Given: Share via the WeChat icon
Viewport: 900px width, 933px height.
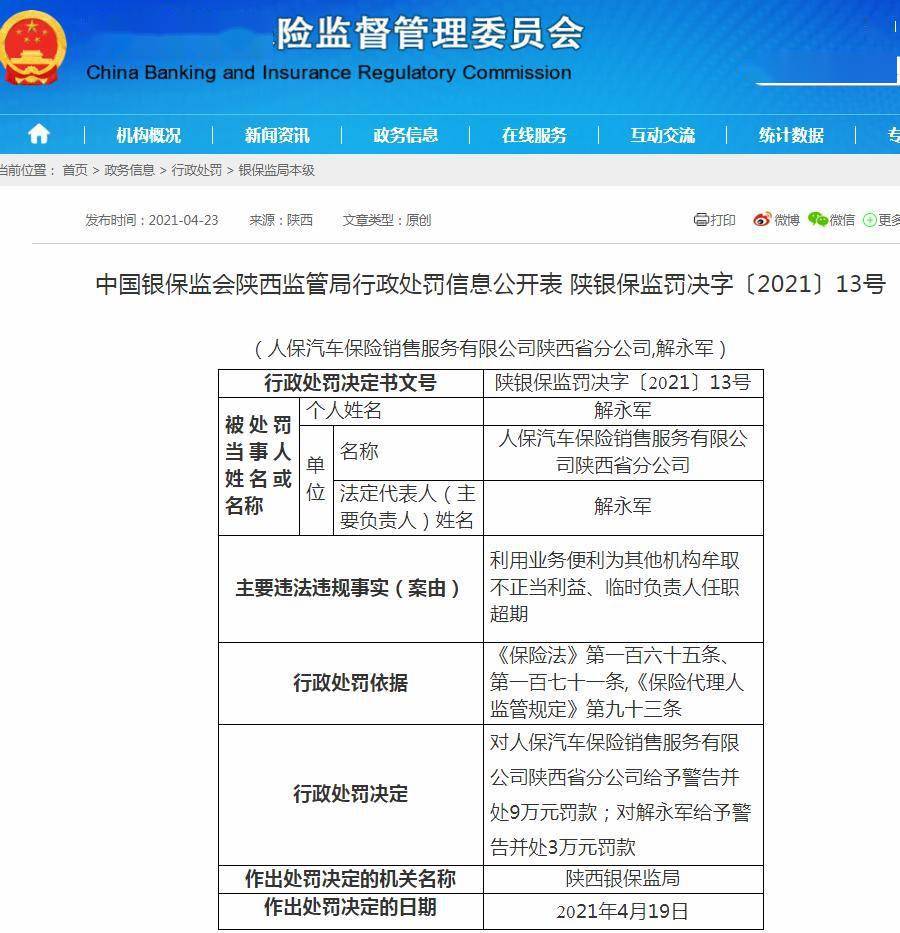Looking at the screenshot, I should tap(818, 220).
